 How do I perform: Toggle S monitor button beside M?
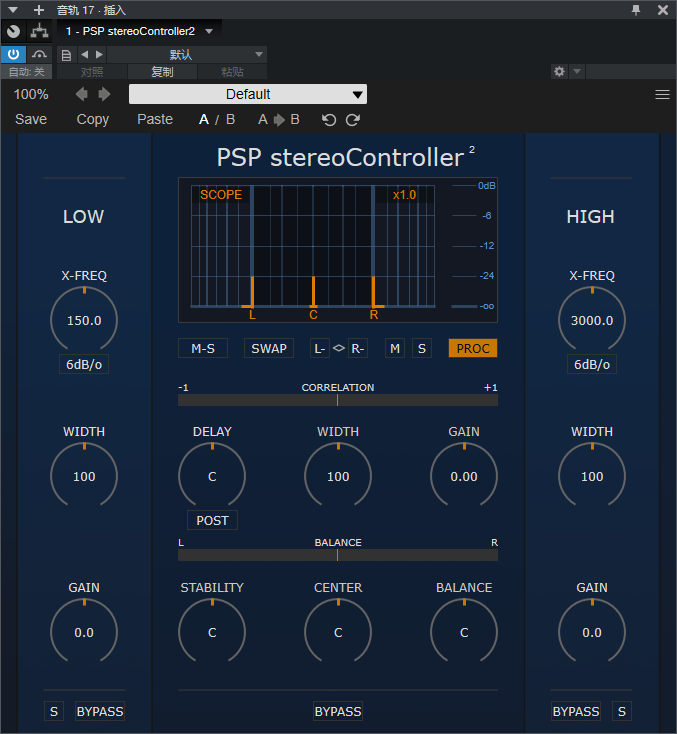click(422, 348)
